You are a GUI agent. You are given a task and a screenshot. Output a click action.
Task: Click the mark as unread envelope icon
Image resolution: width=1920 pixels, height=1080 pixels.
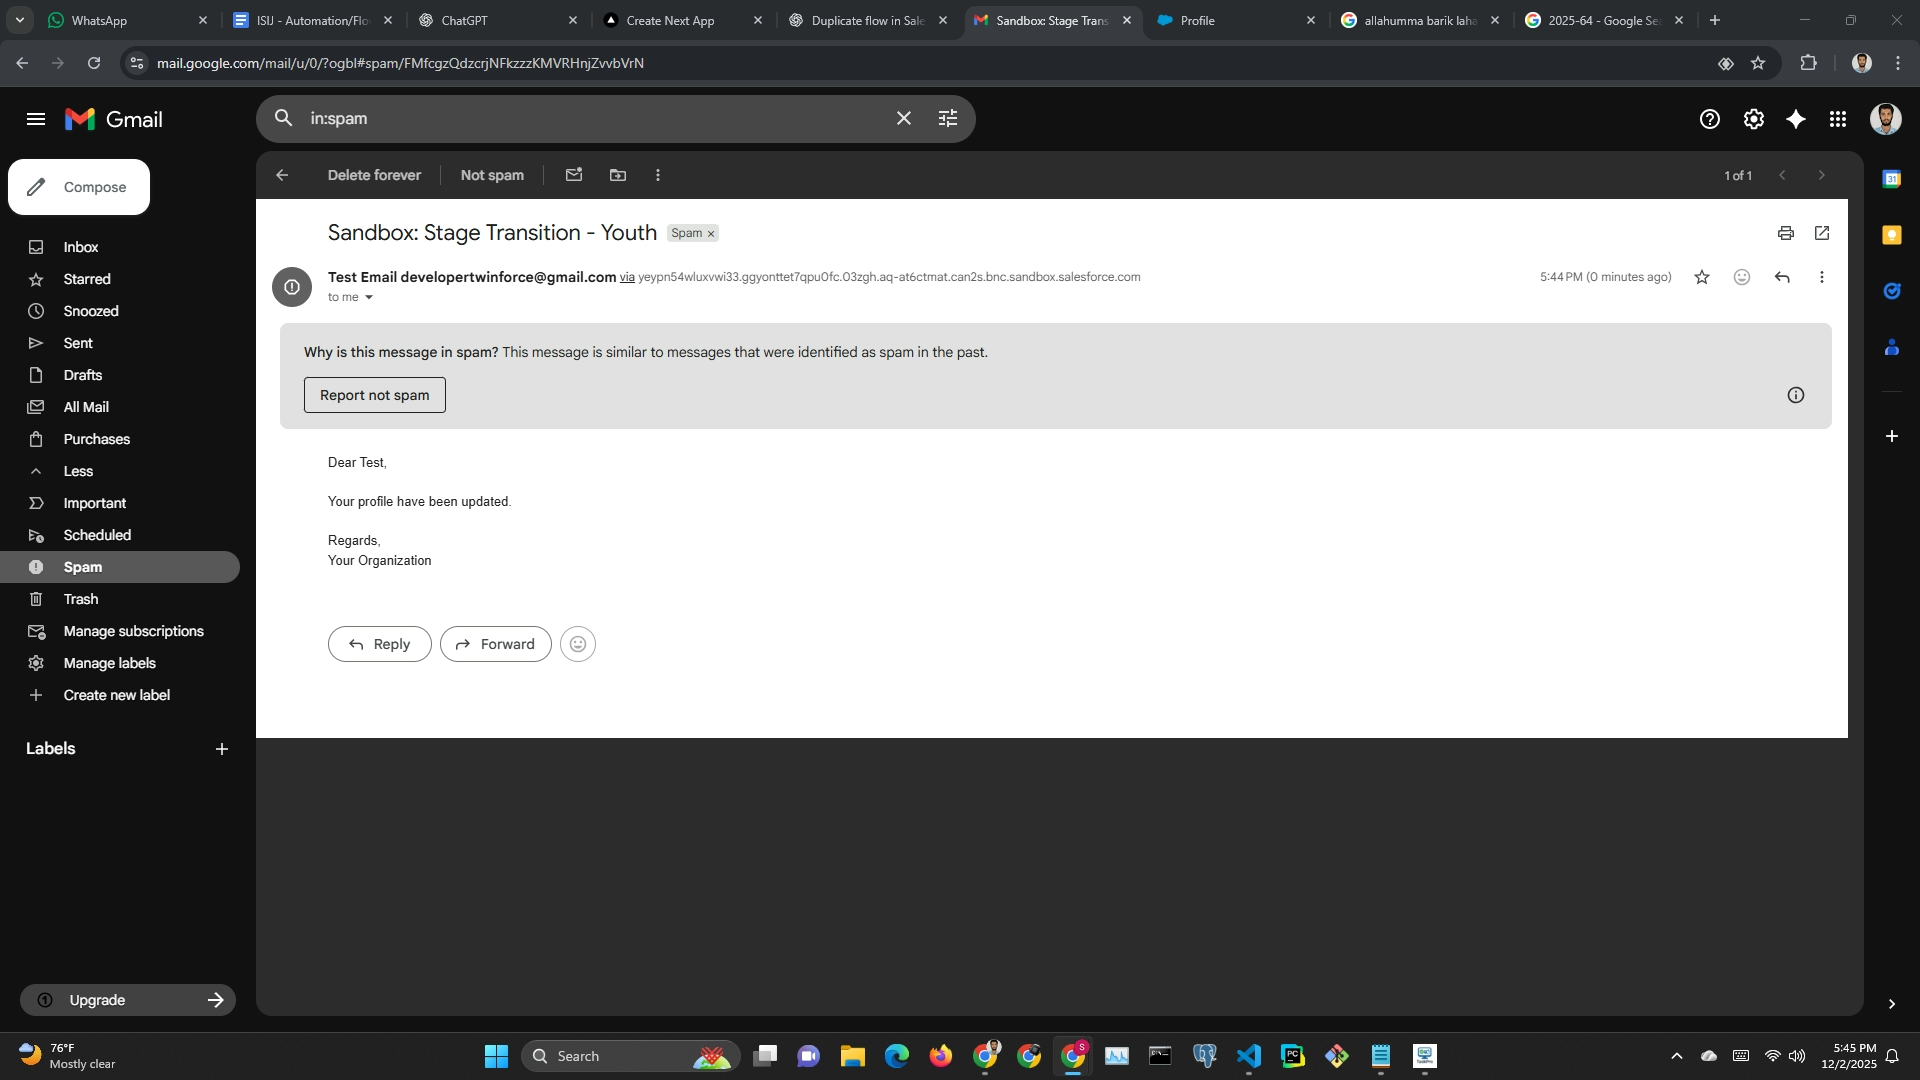(573, 175)
